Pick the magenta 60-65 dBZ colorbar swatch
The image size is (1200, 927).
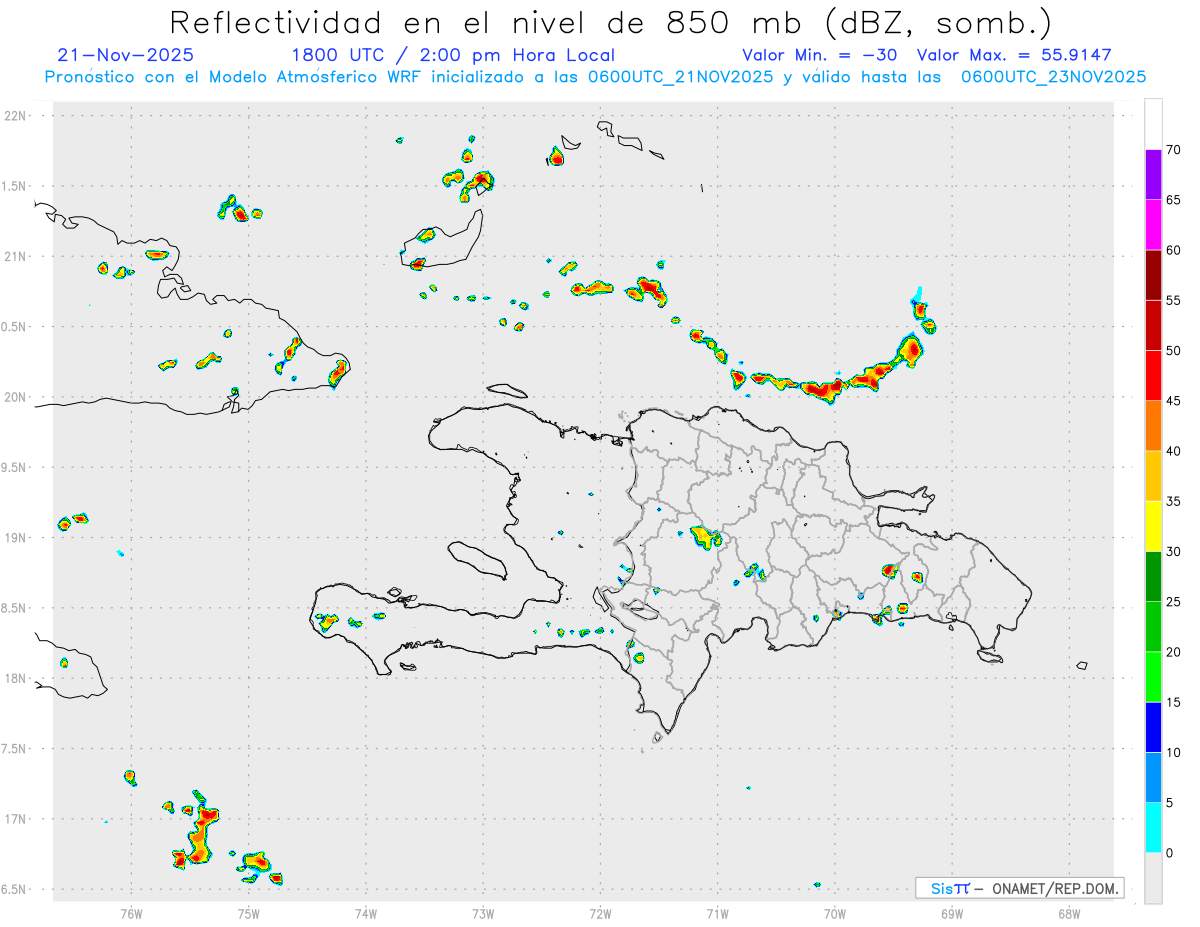1153,224
